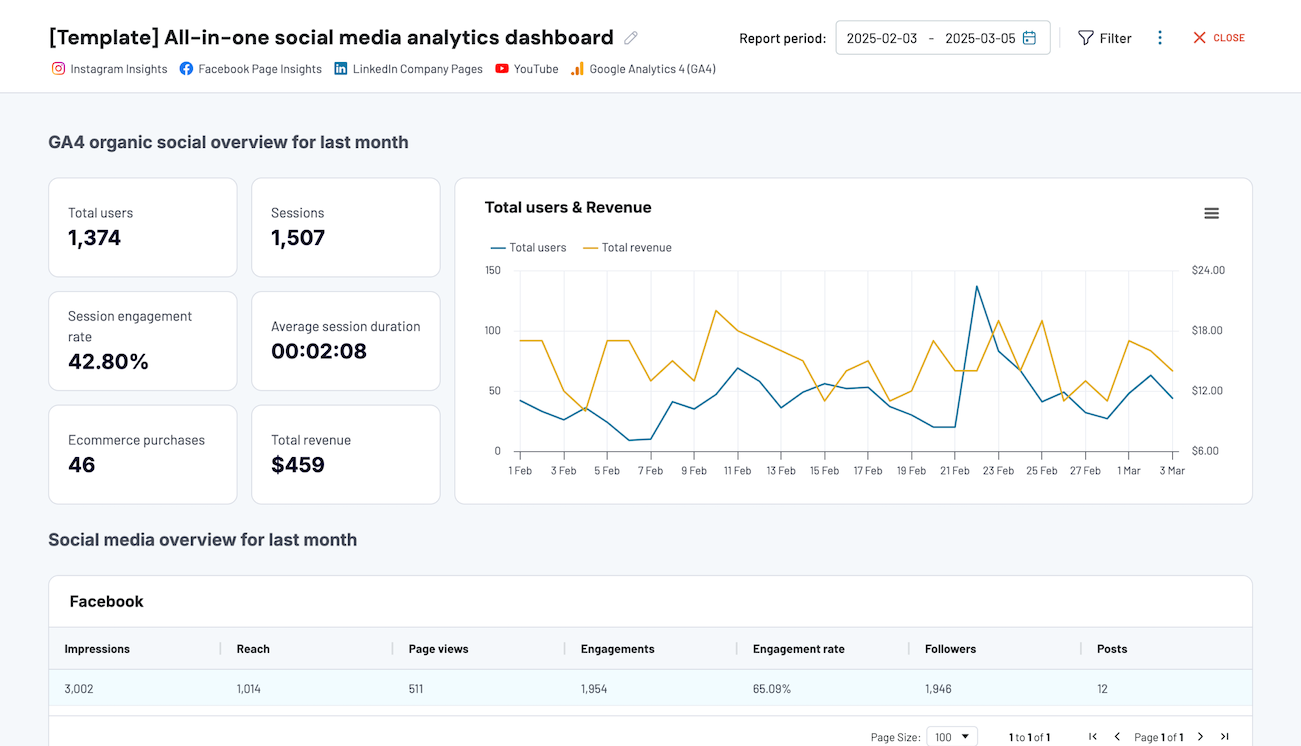
Task: Click the YouTube data source icon
Action: point(501,69)
